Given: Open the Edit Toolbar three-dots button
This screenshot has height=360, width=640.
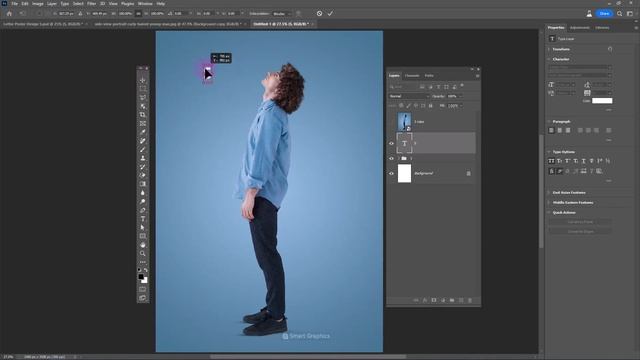Looking at the screenshot, I should coord(142,262).
